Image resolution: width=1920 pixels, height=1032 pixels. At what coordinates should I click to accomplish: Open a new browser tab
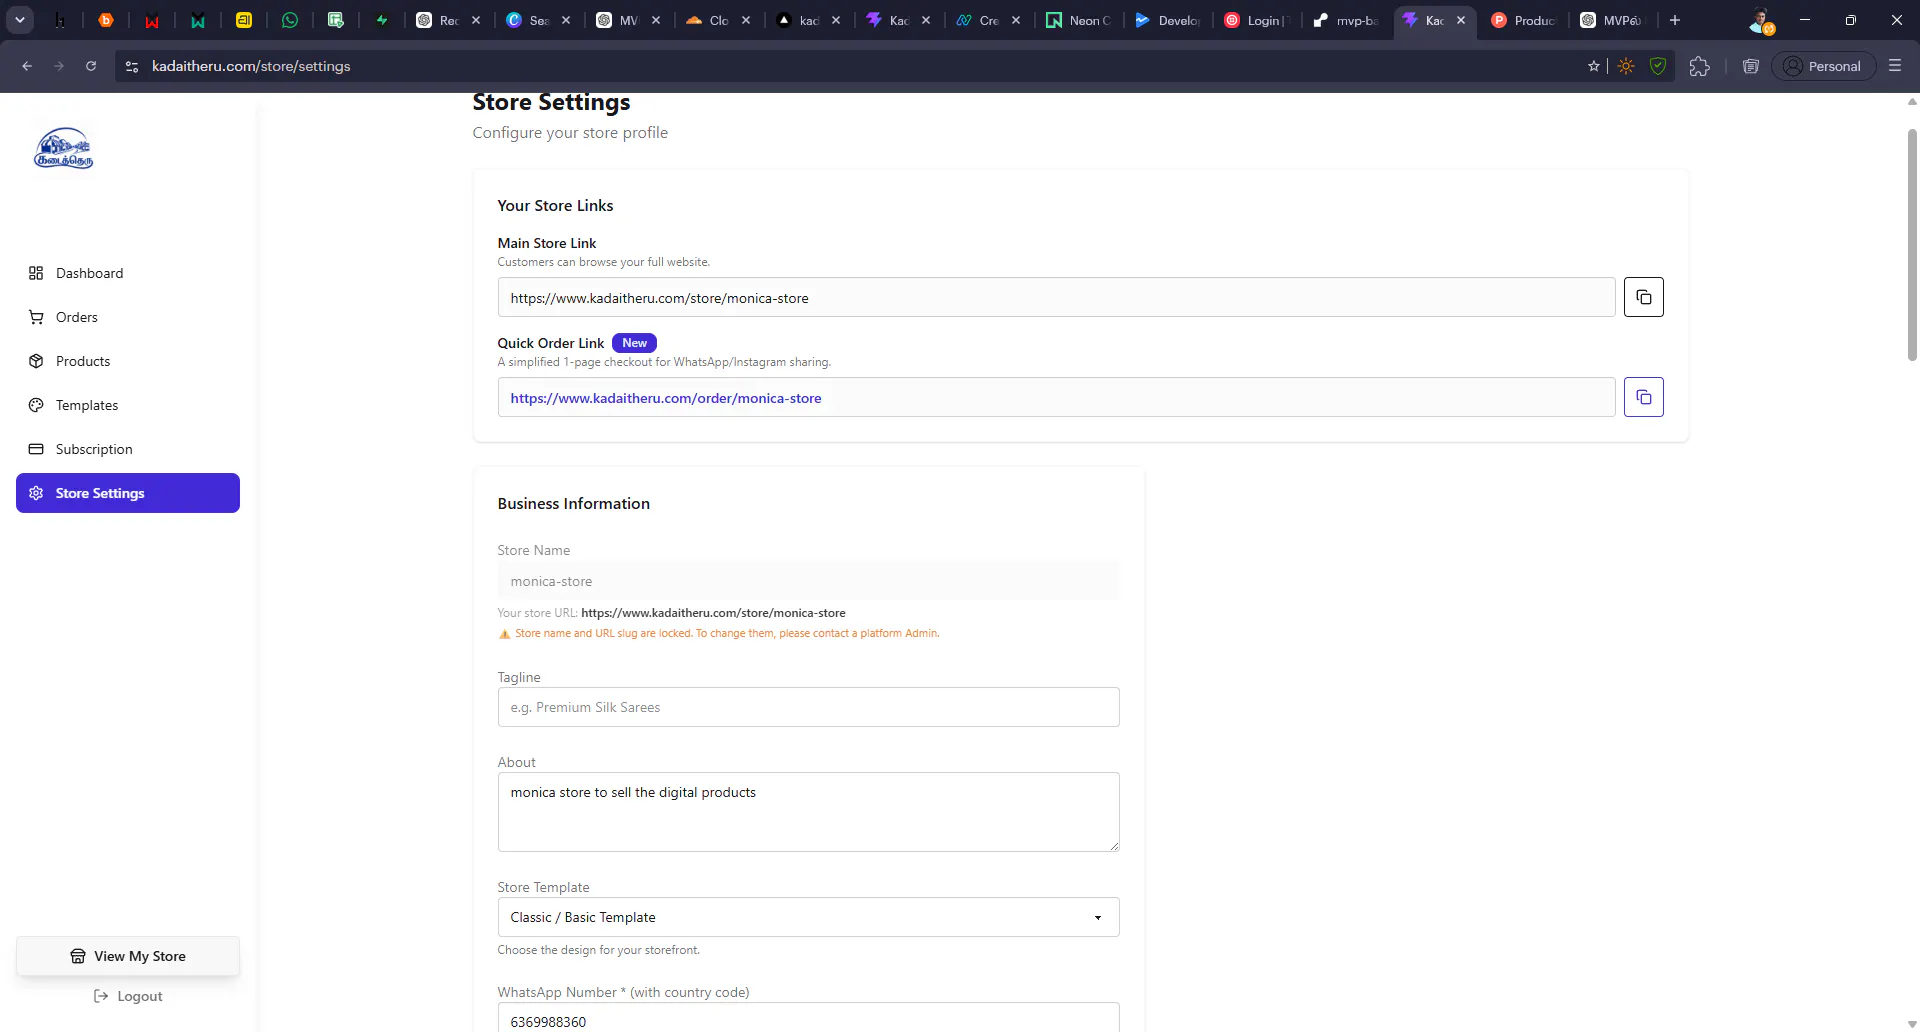coord(1675,20)
